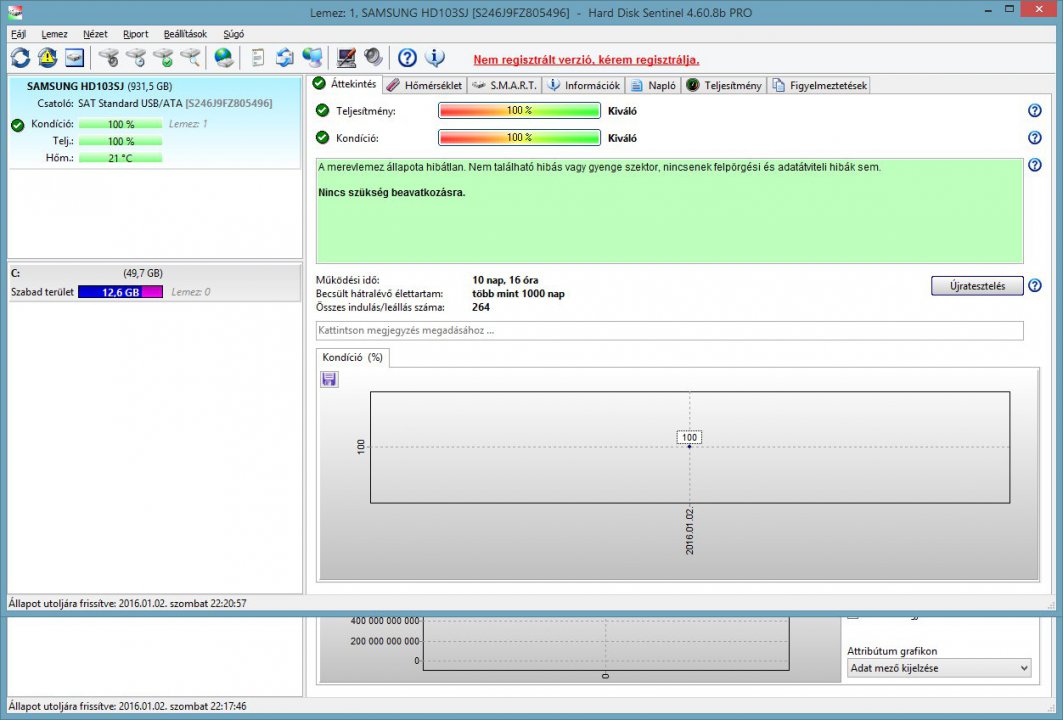Switch to the Teljesítmény tab
The height and width of the screenshot is (720, 1063).
(724, 85)
